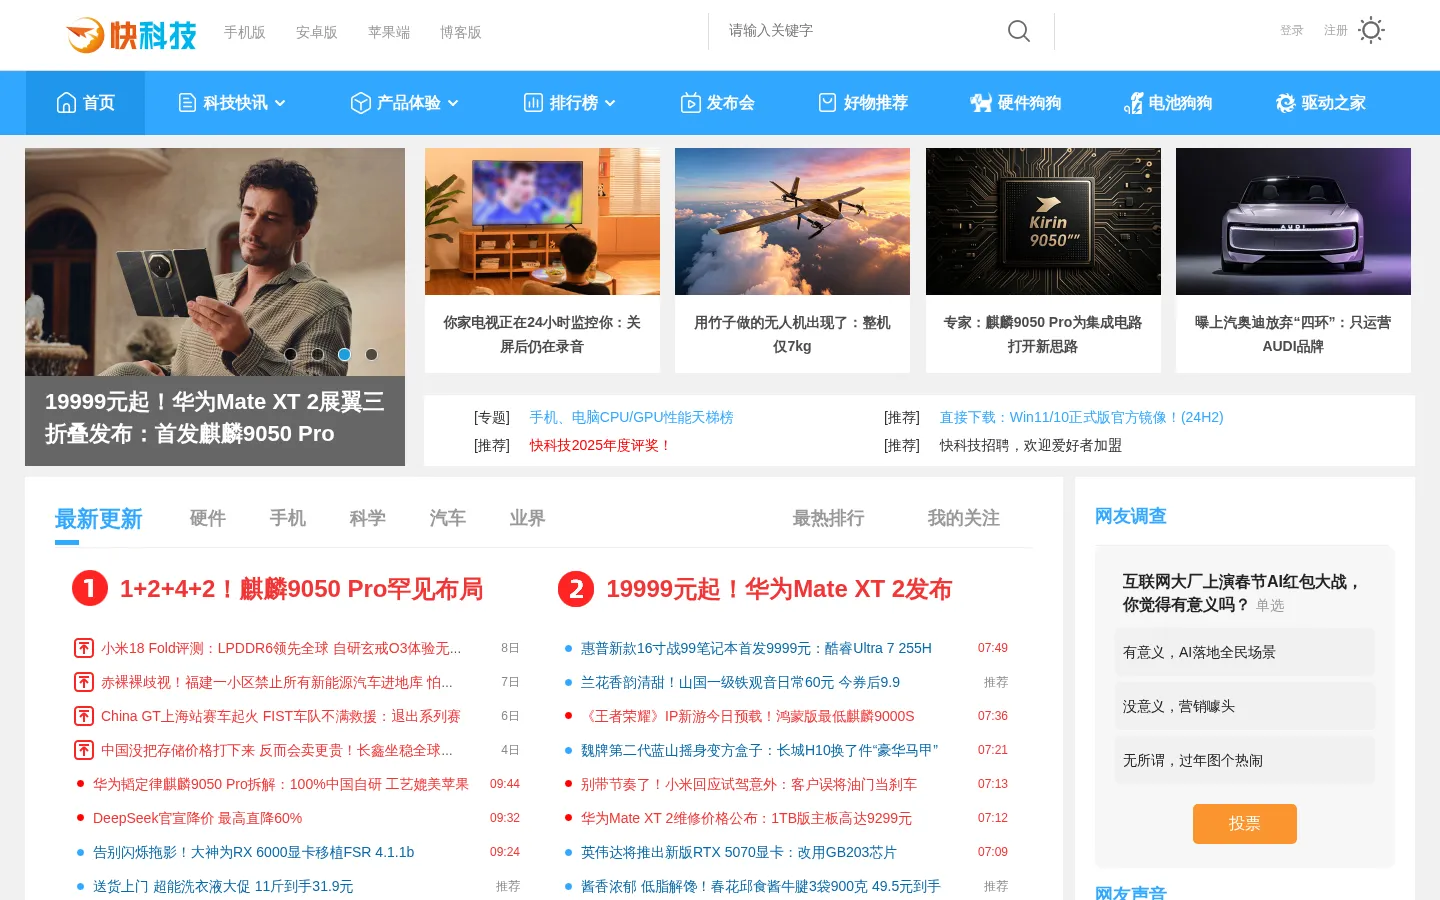This screenshot has height=900, width=1440.
Task: Click the gear icon beside 驱动之家
Action: pos(1286,102)
